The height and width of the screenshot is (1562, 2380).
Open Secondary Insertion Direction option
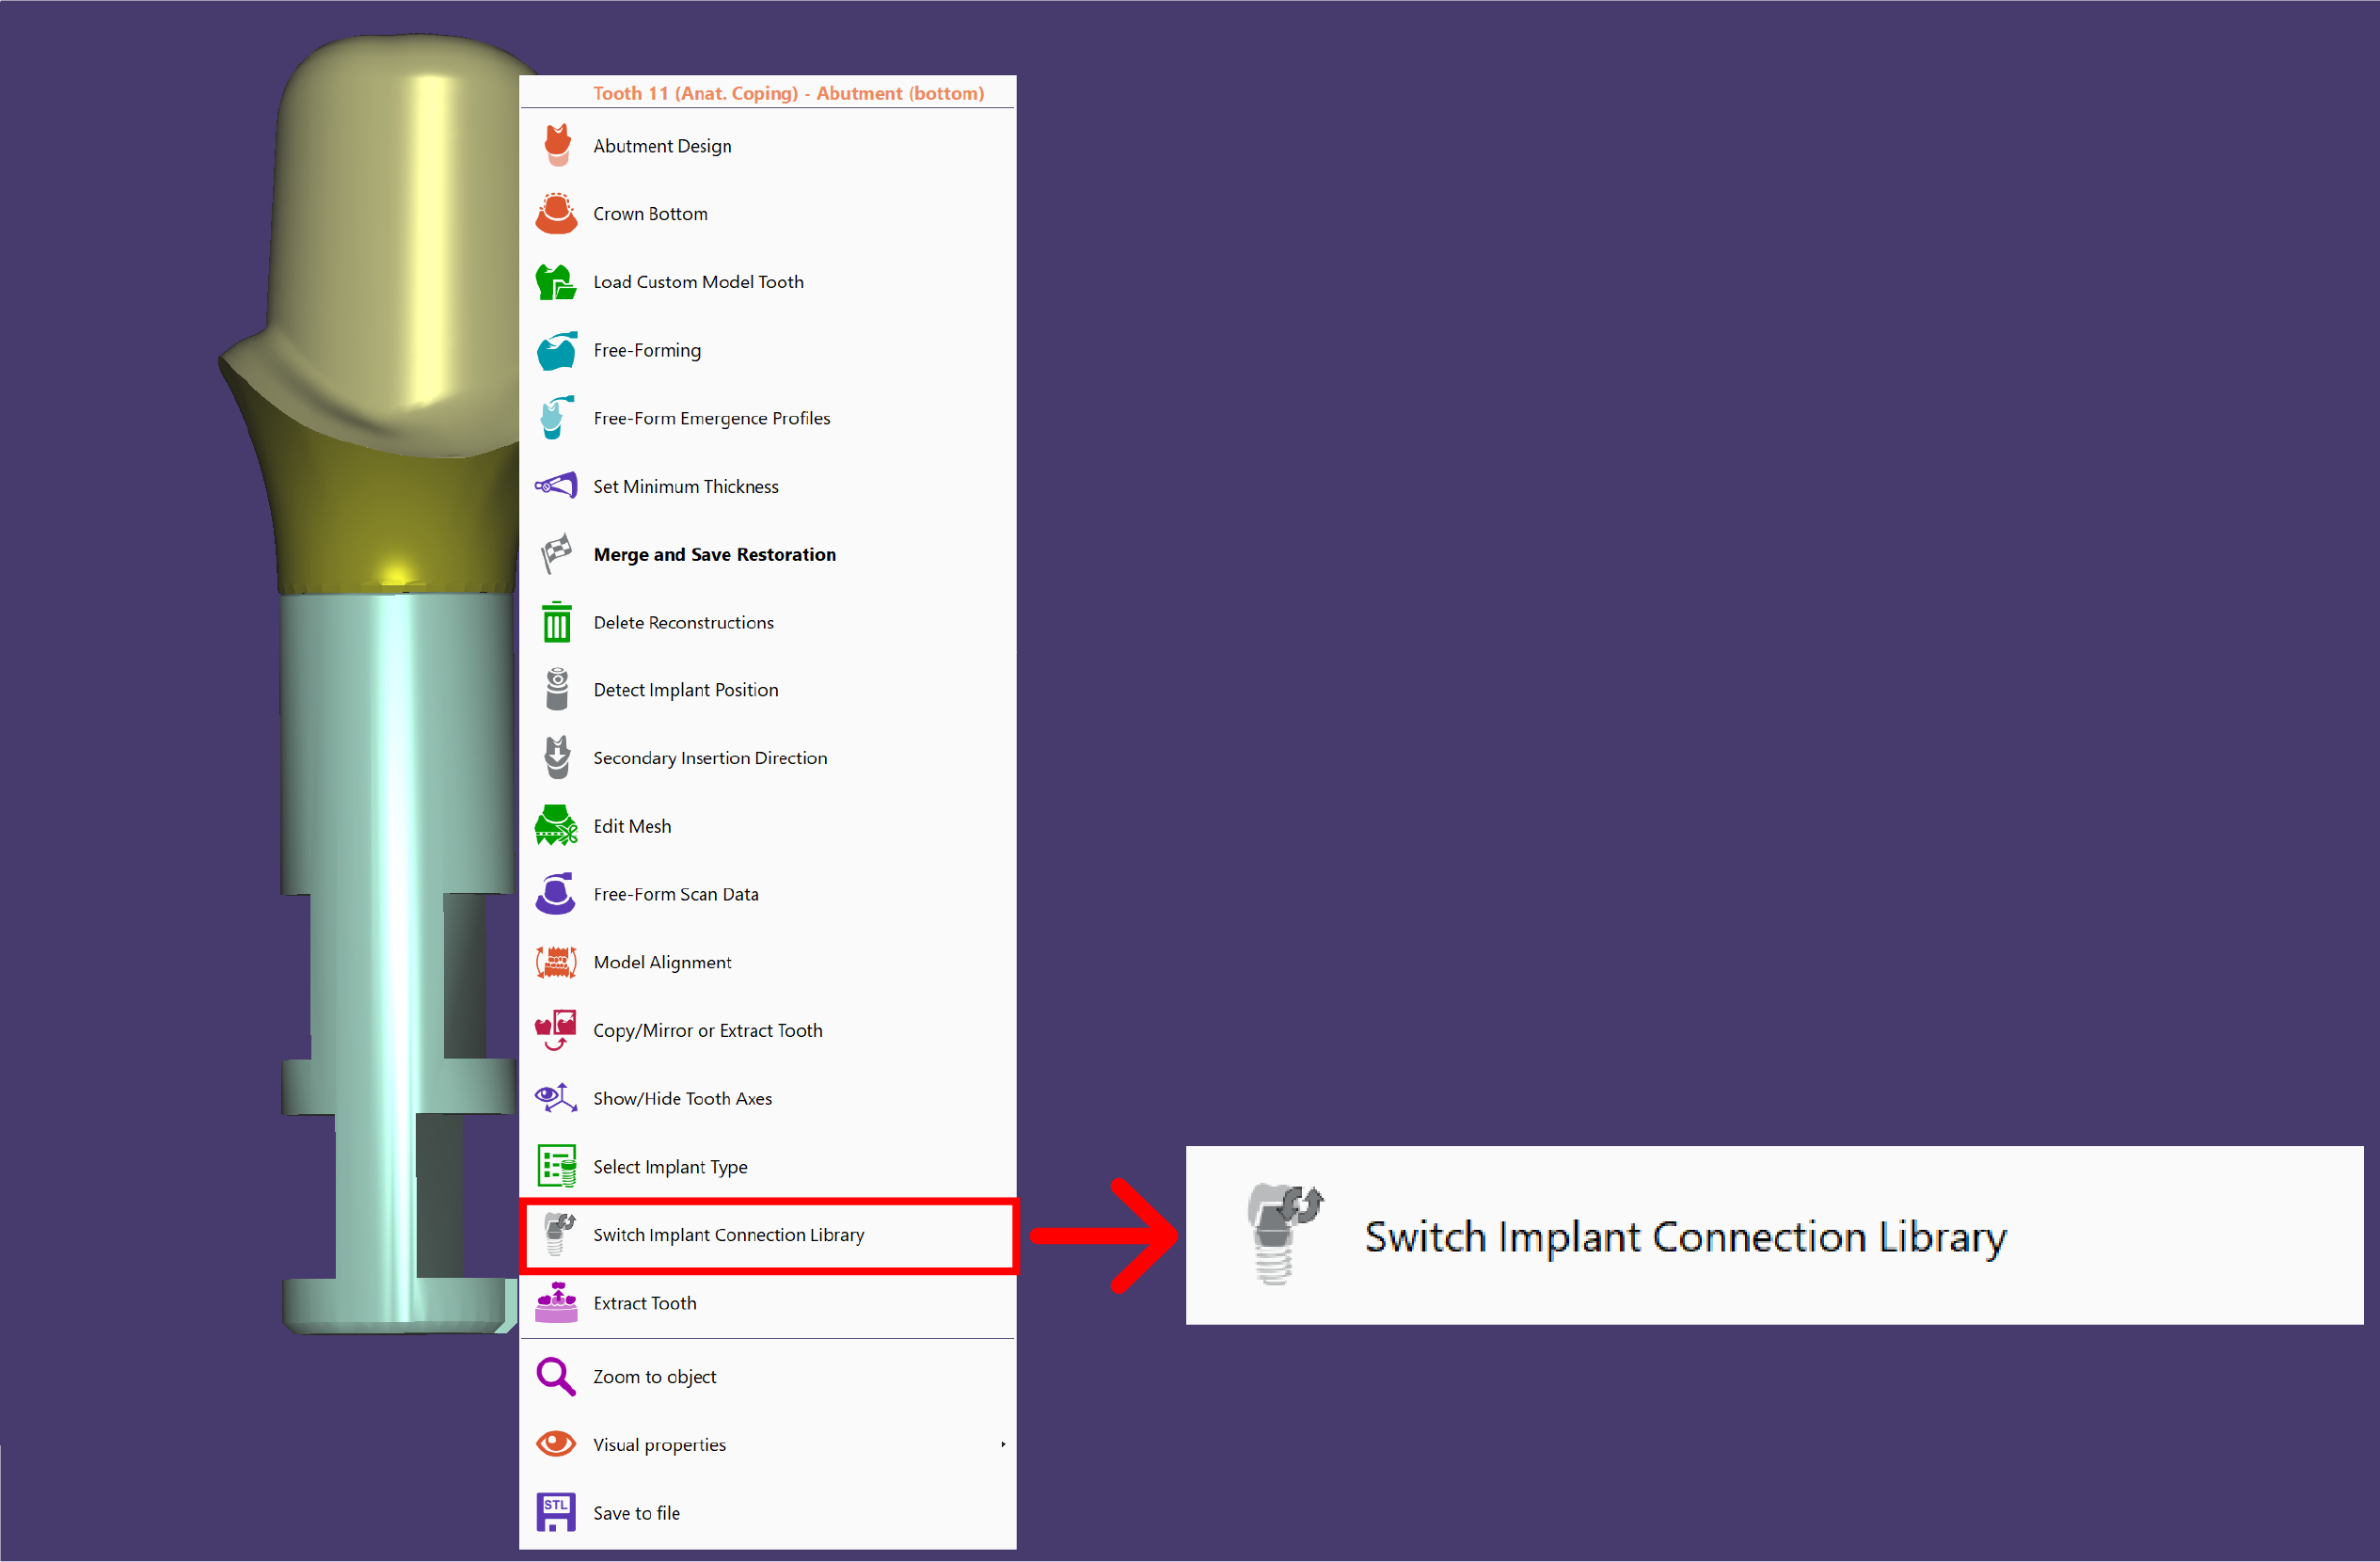click(768, 758)
